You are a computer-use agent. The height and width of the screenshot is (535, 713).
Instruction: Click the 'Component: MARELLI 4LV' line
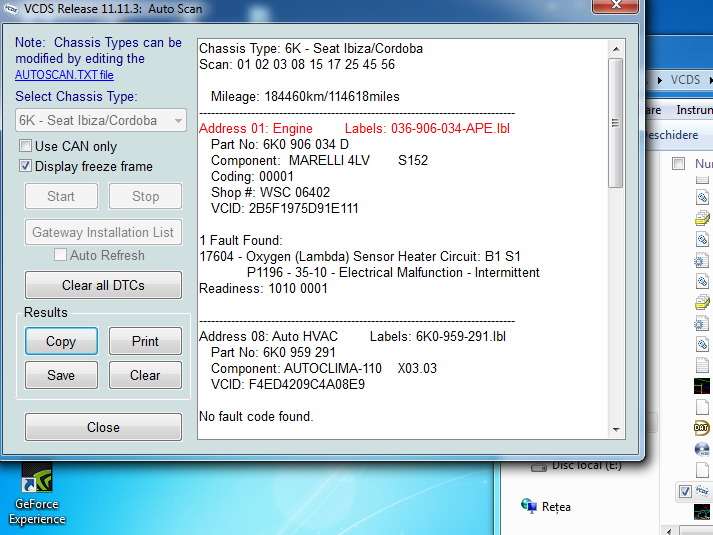(x=319, y=160)
